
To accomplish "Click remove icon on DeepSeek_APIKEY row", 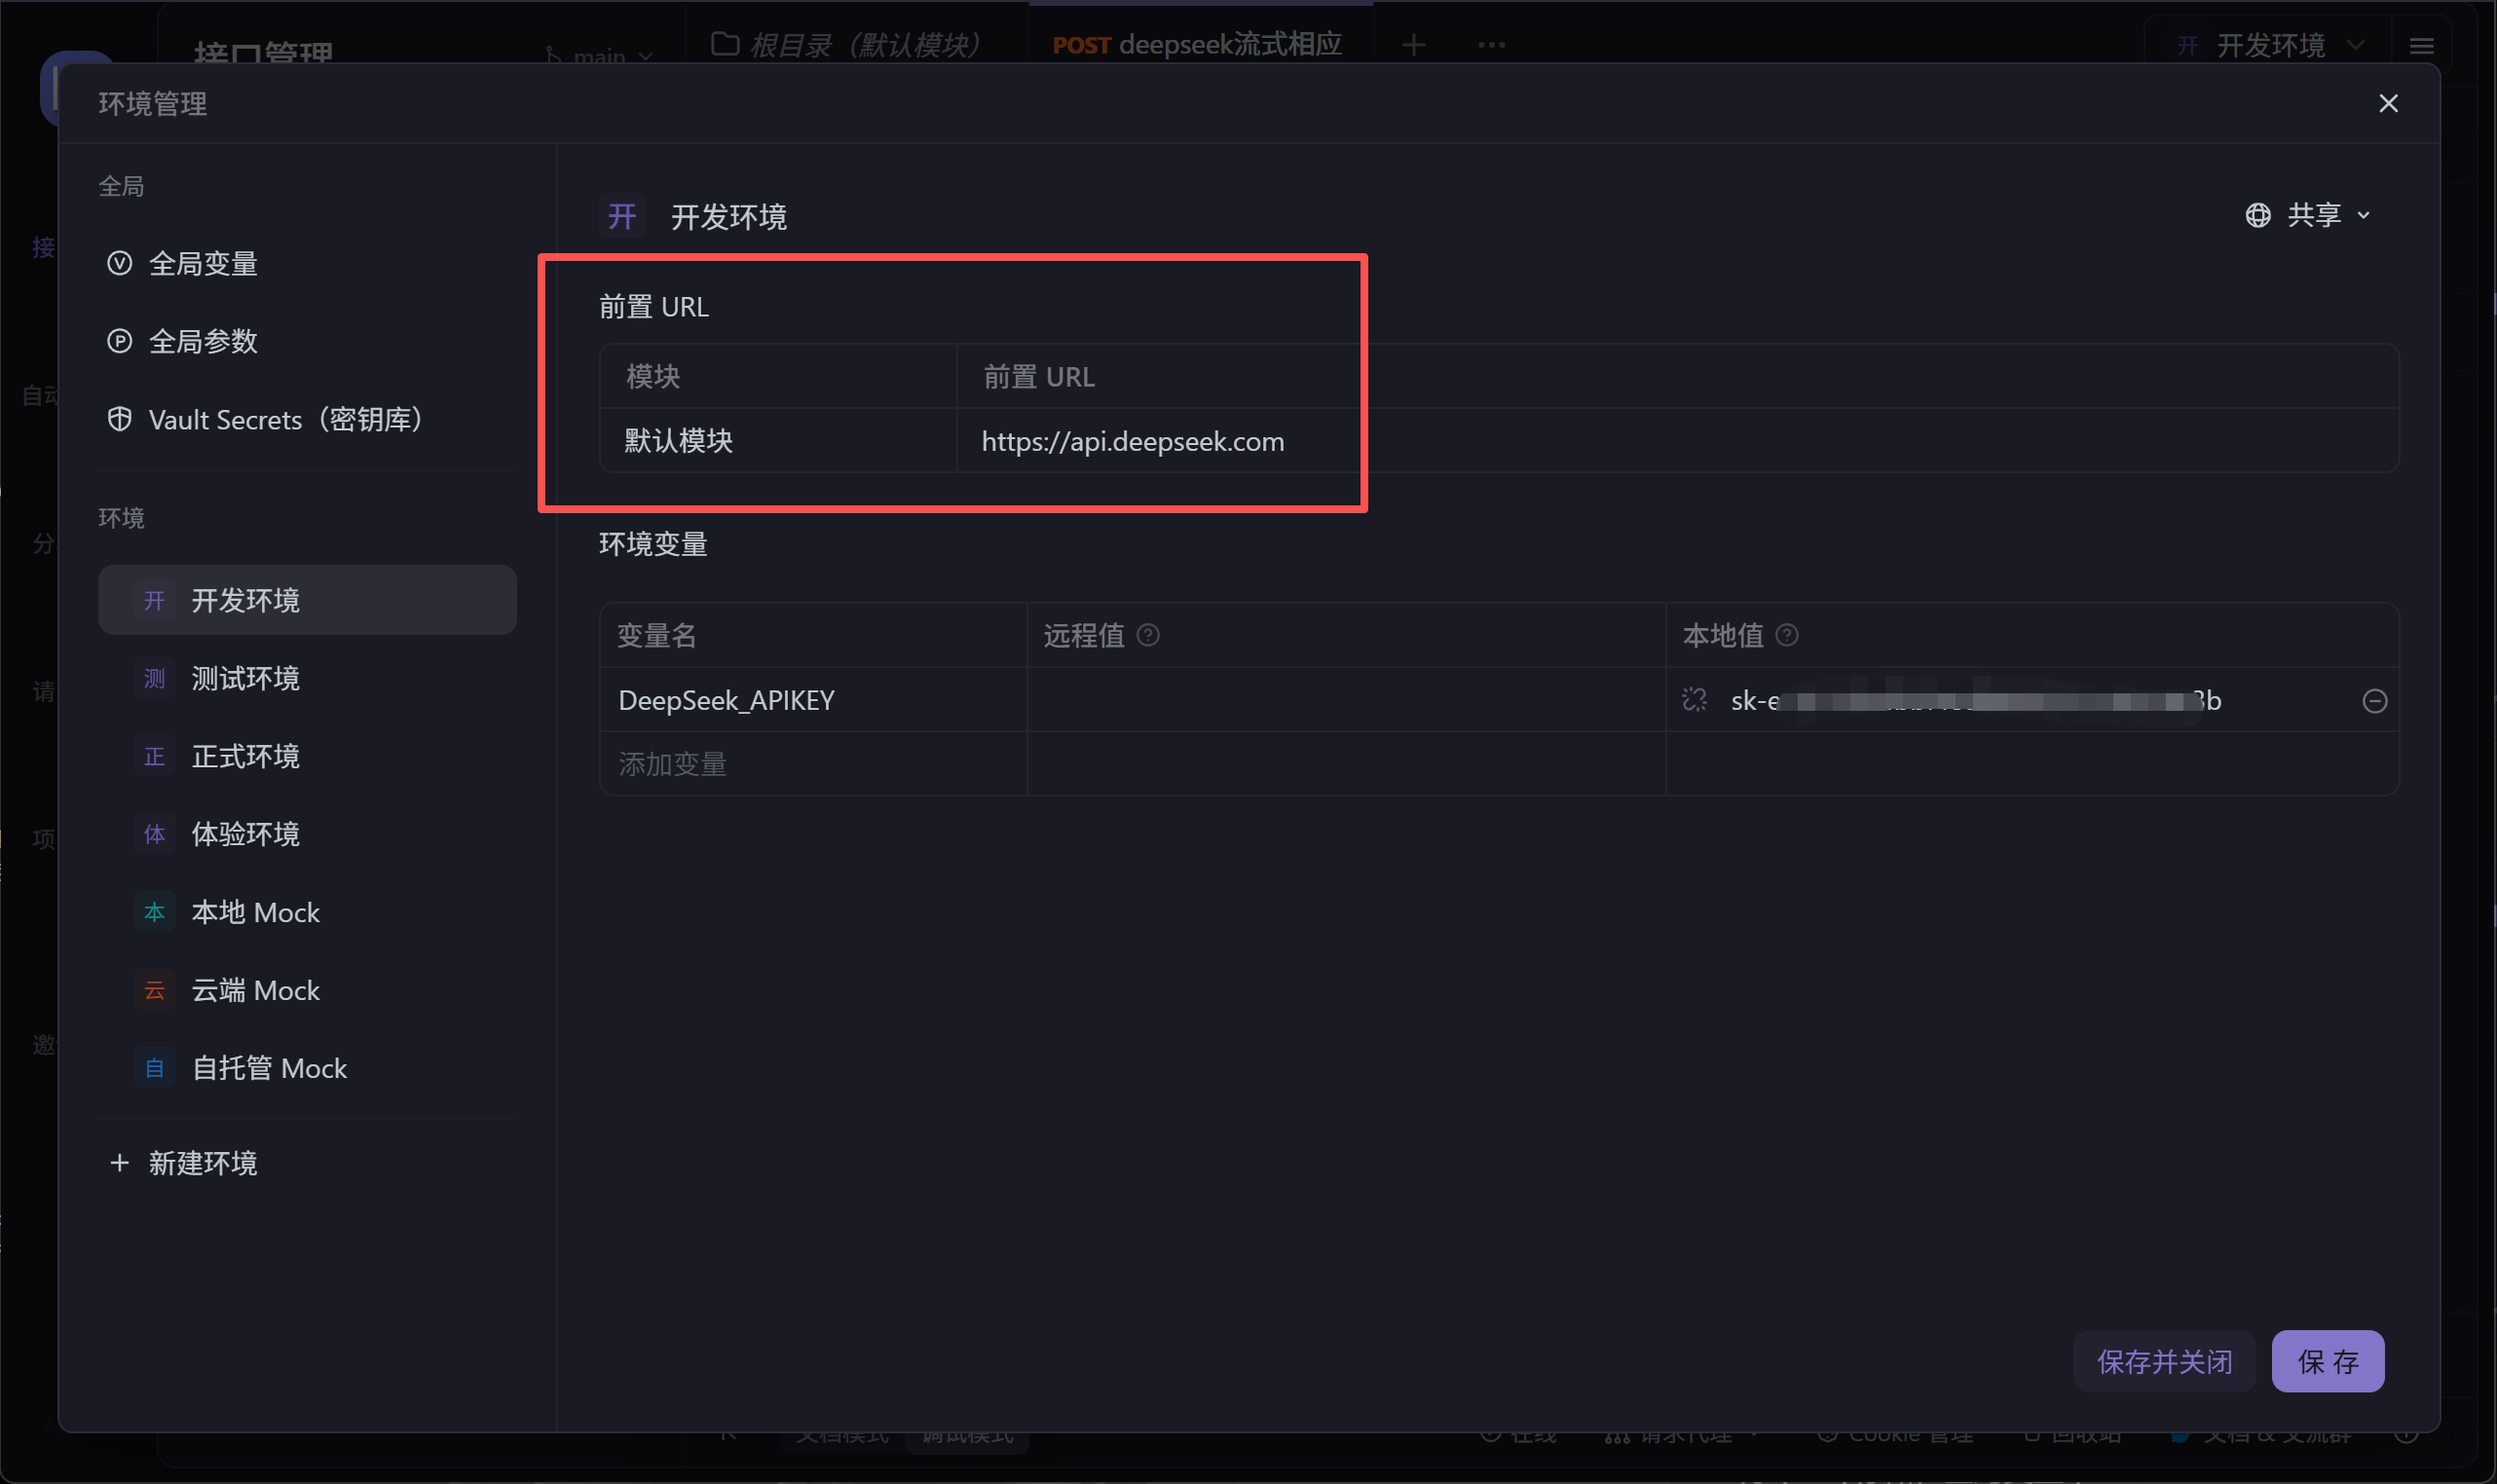I will pyautogui.click(x=2374, y=701).
